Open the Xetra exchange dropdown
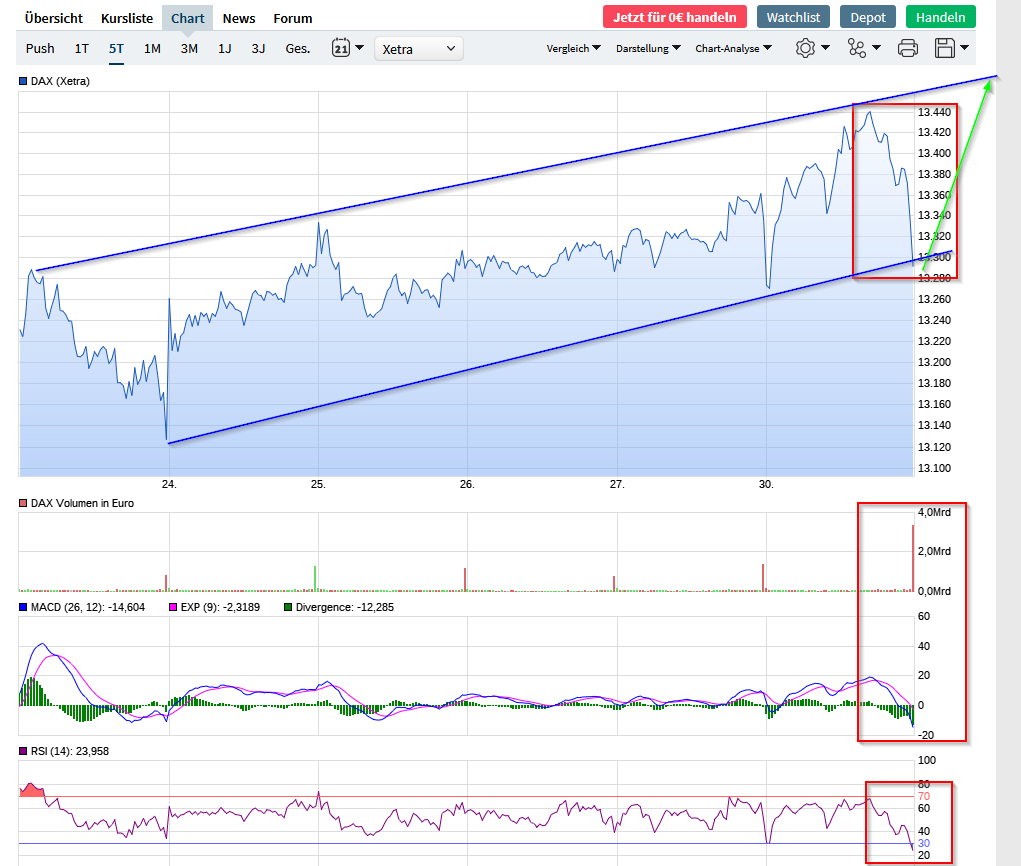 pos(419,49)
